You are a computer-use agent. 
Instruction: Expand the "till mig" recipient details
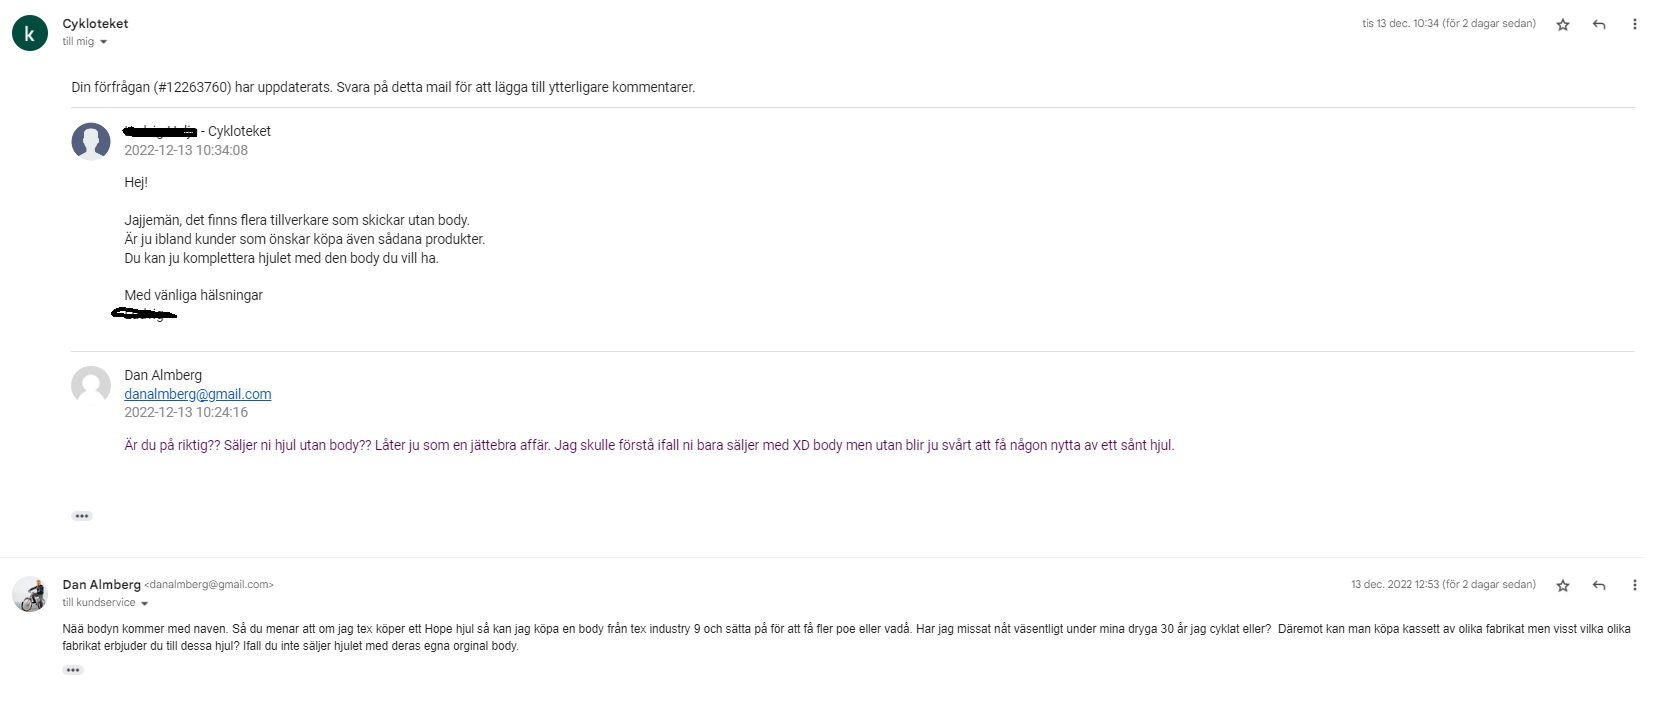[x=103, y=42]
